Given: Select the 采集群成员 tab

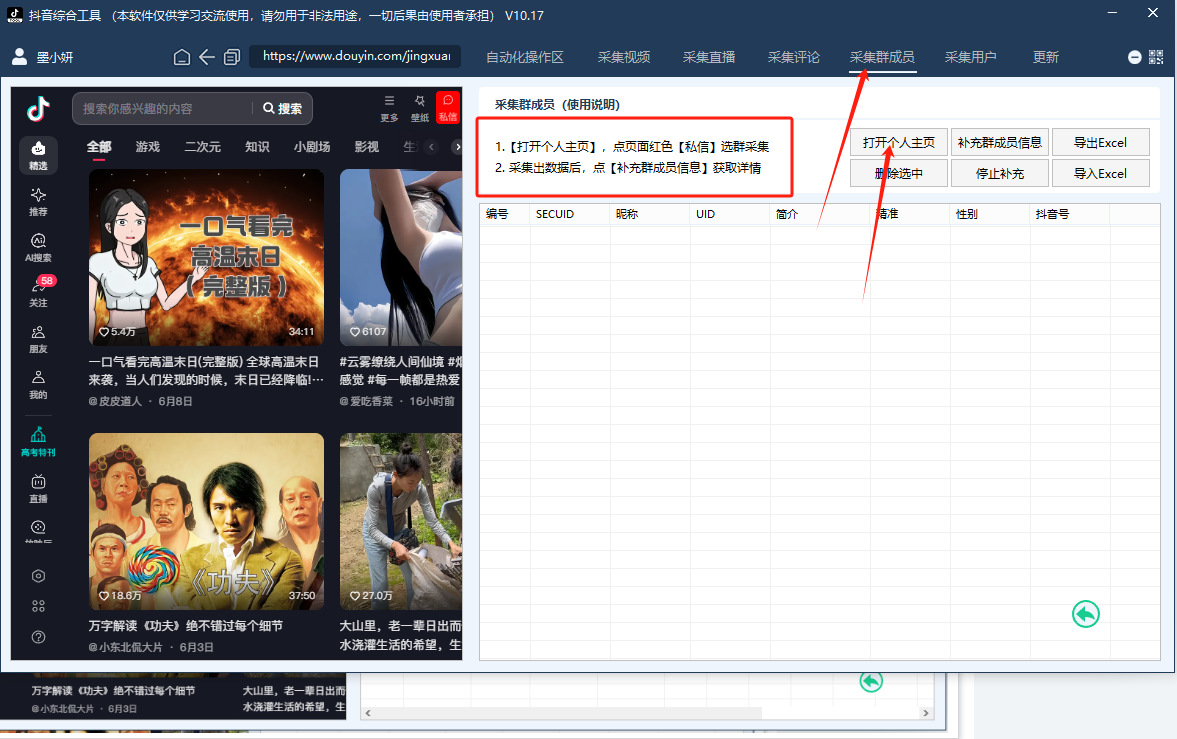Looking at the screenshot, I should point(882,57).
